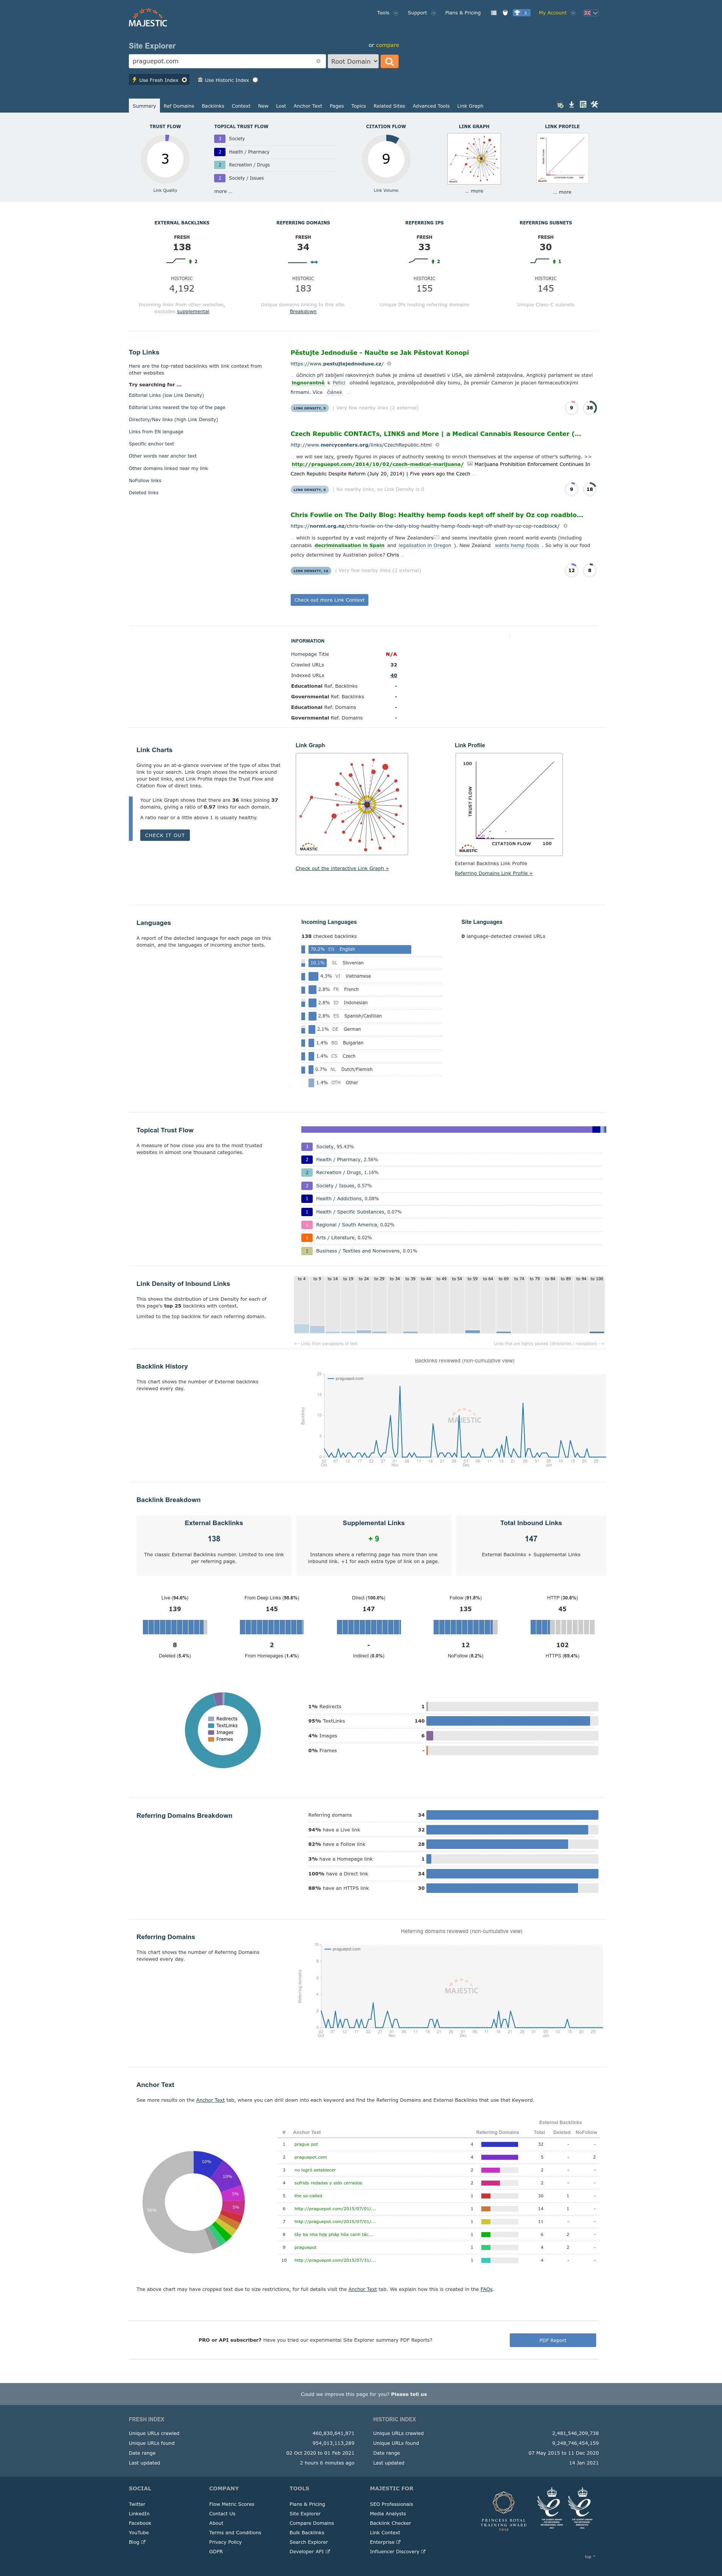Click the report table icon beside tabs
This screenshot has height=2576, width=722.
click(583, 104)
